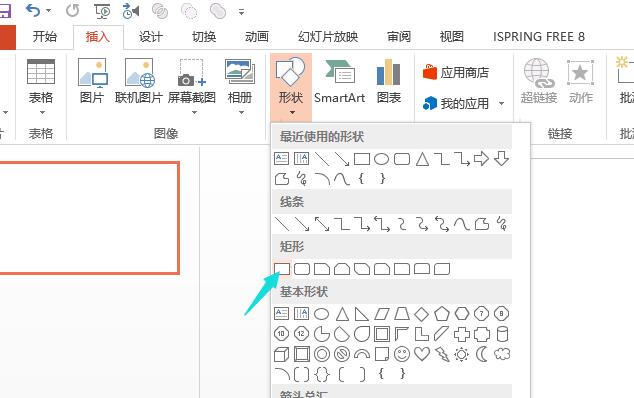Click the 超链接 hyperlink button
This screenshot has width=634, height=398.
click(539, 81)
